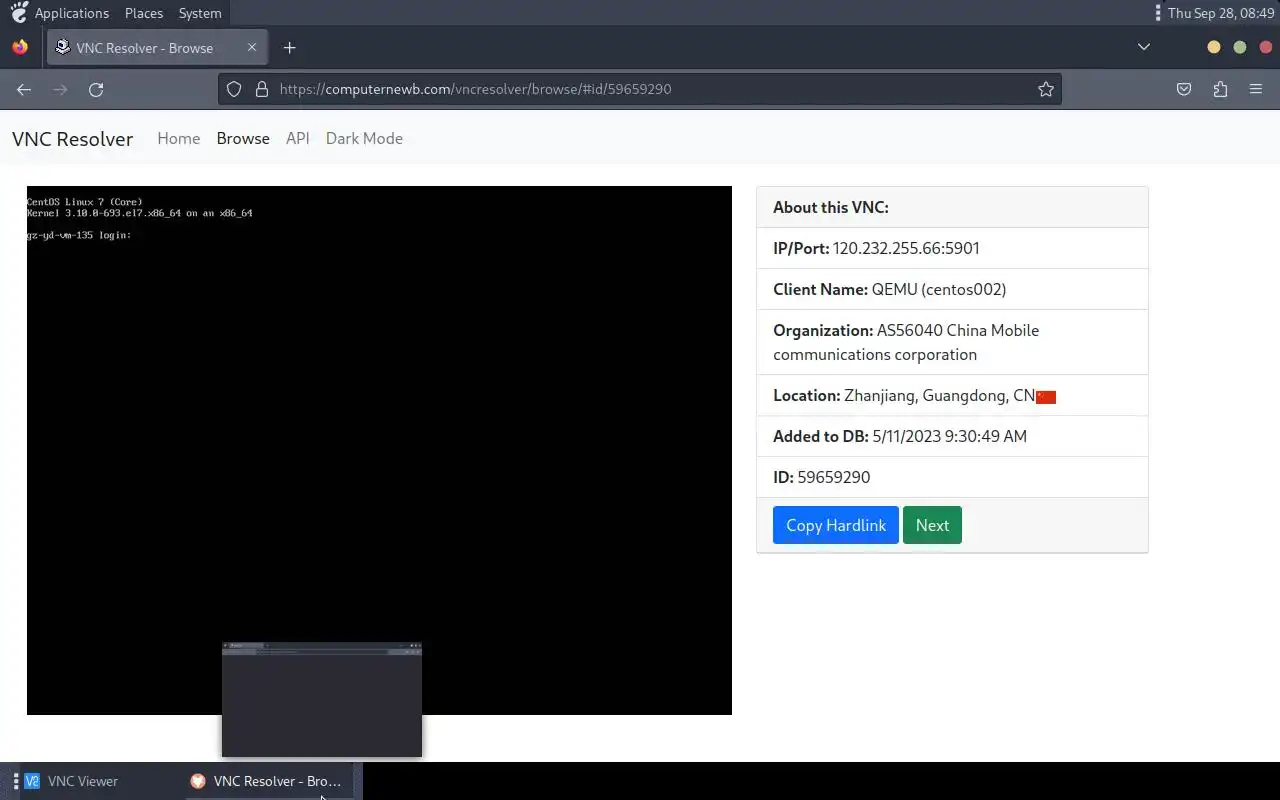Image resolution: width=1280 pixels, height=800 pixels.
Task: Open the API nav link
Action: pos(298,138)
